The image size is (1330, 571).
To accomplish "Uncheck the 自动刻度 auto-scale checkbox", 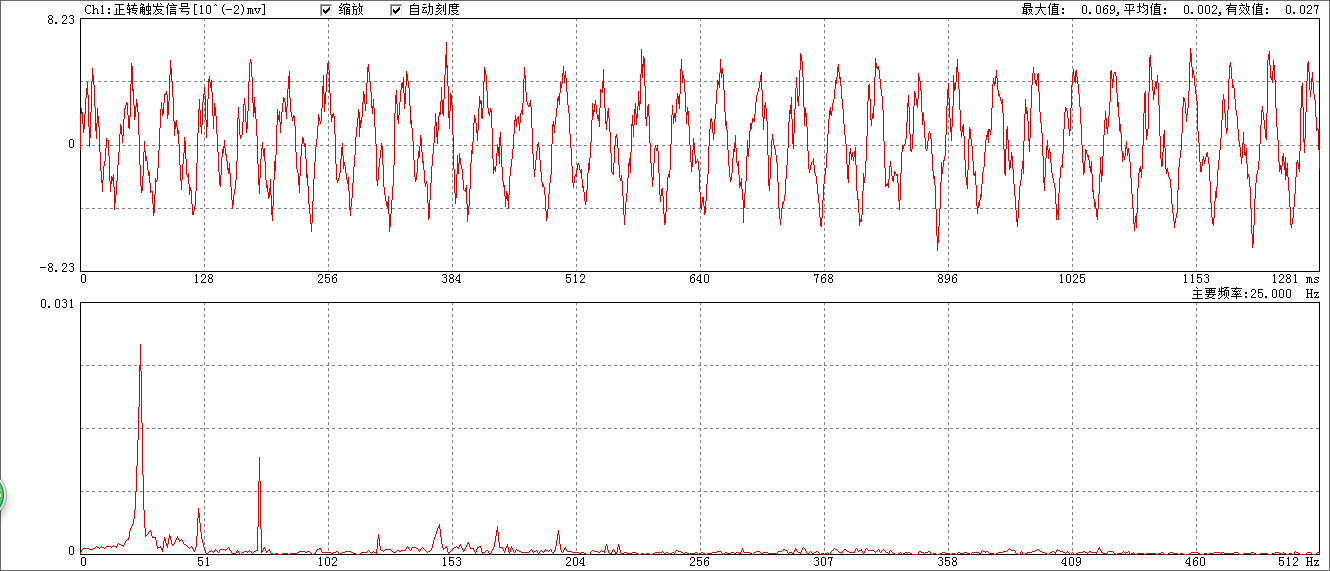I will (396, 10).
